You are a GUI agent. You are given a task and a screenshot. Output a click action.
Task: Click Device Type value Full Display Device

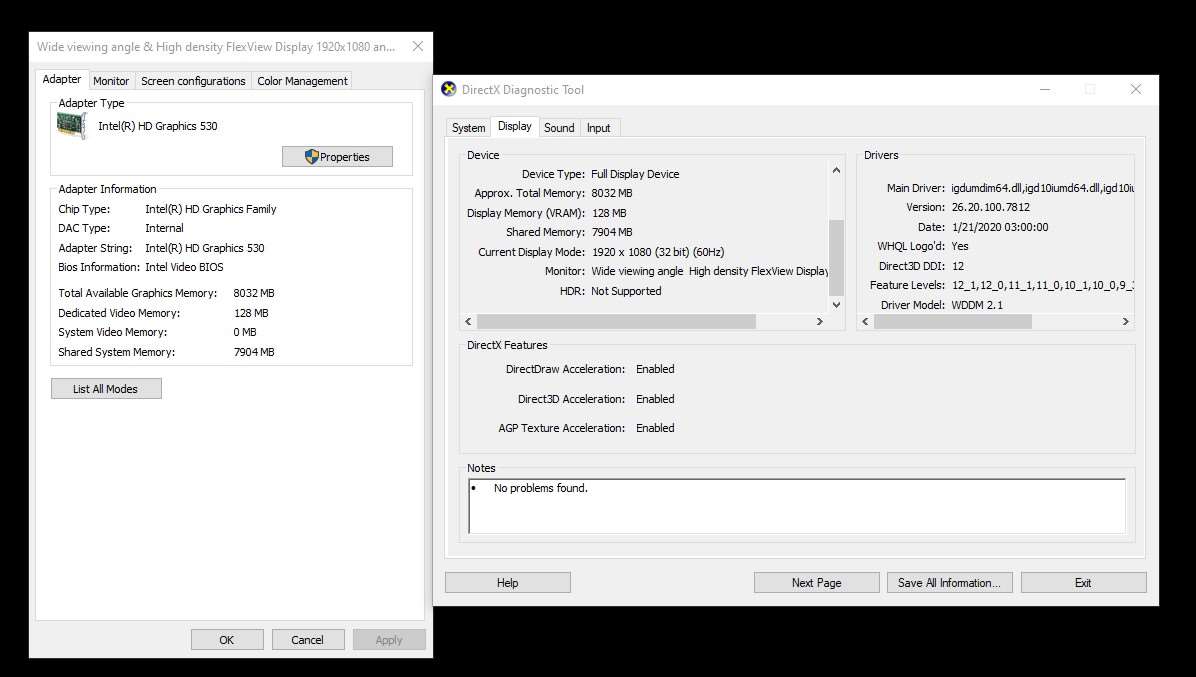pyautogui.click(x=635, y=174)
